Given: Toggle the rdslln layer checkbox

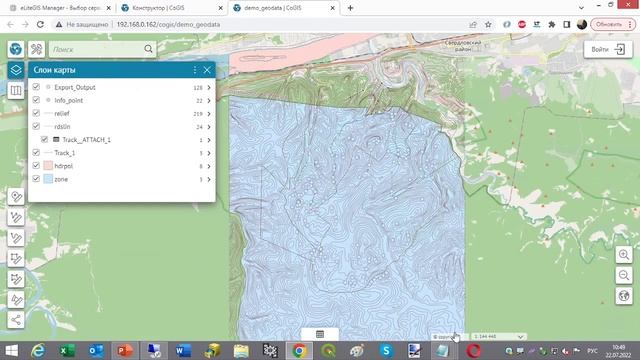Looking at the screenshot, I should [x=36, y=126].
